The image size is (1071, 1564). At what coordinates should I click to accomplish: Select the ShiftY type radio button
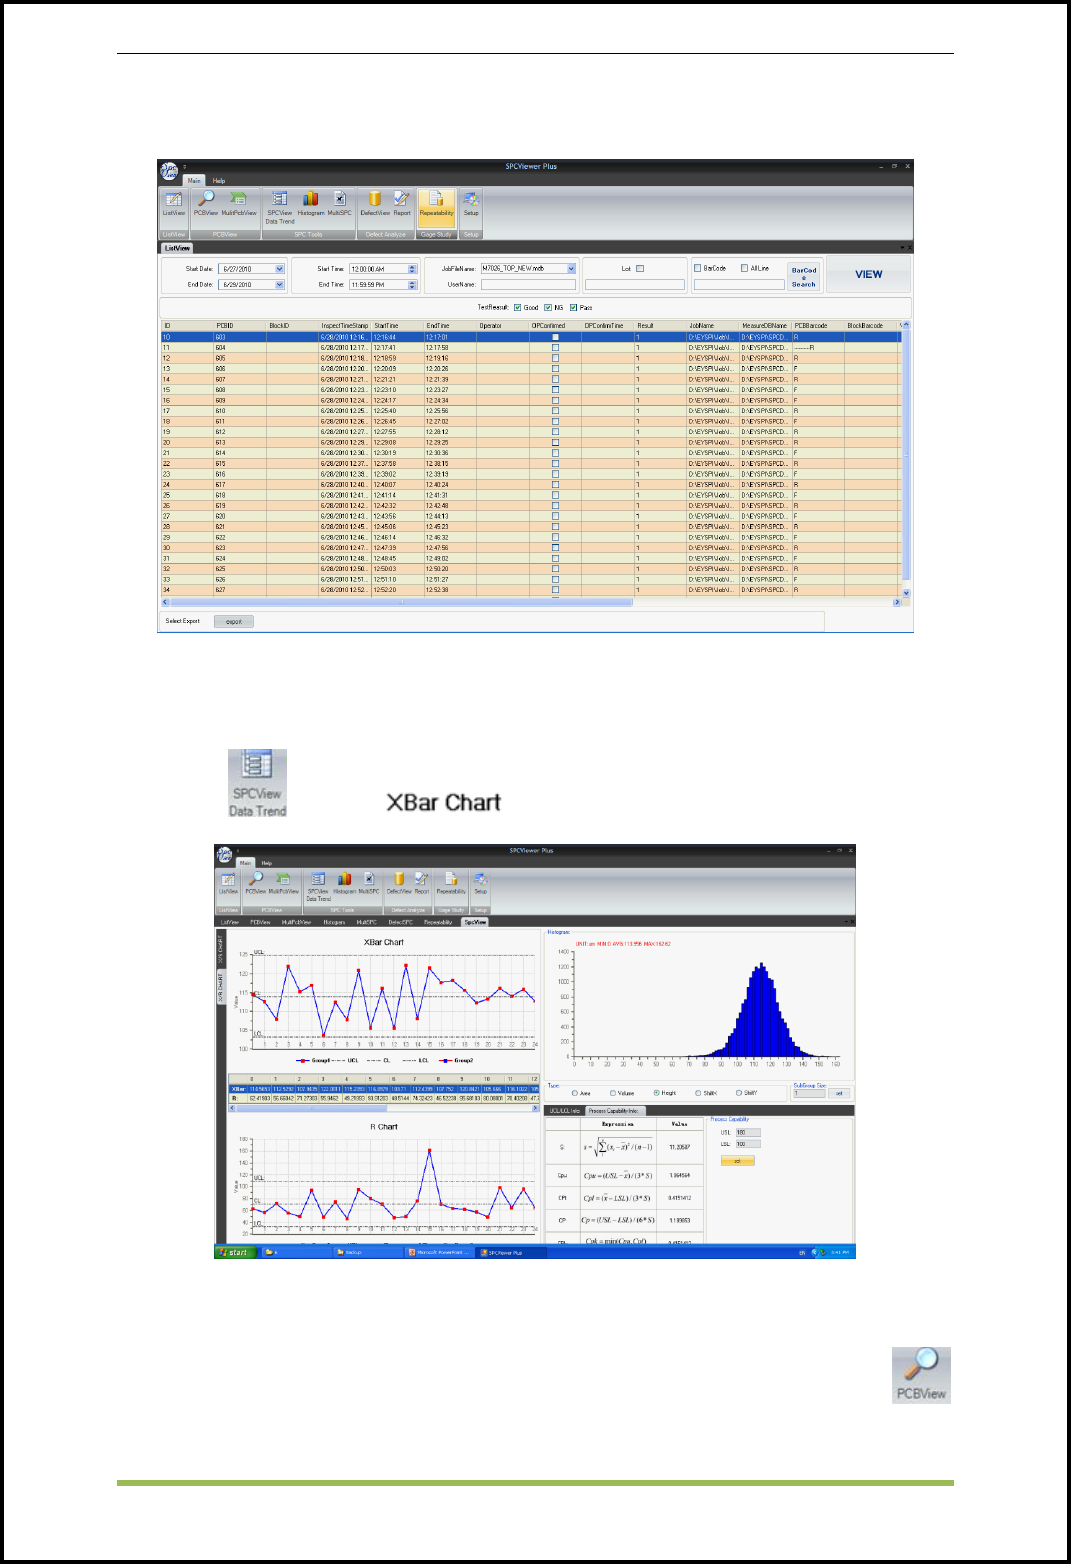point(739,1093)
